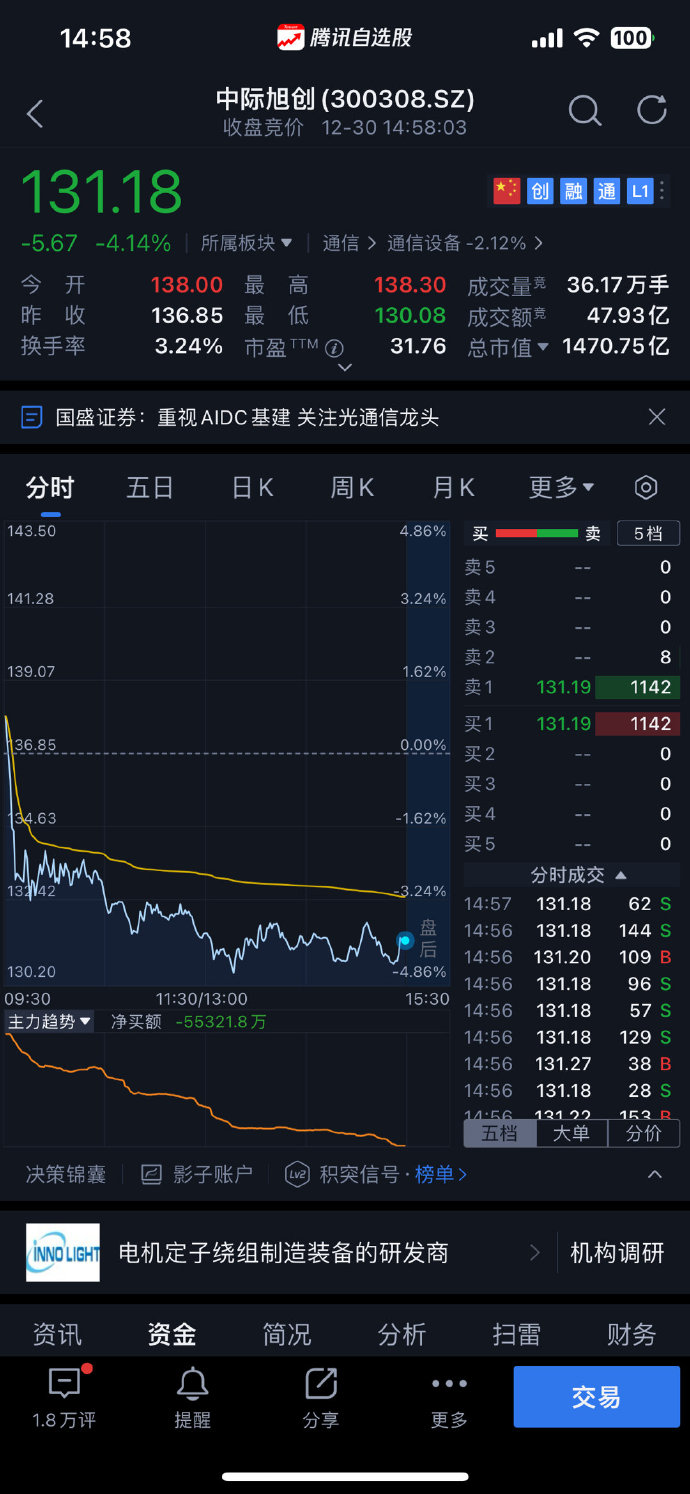This screenshot has width=690, height=1494.
Task: Open the 榜单 link
Action: pyautogui.click(x=441, y=1174)
